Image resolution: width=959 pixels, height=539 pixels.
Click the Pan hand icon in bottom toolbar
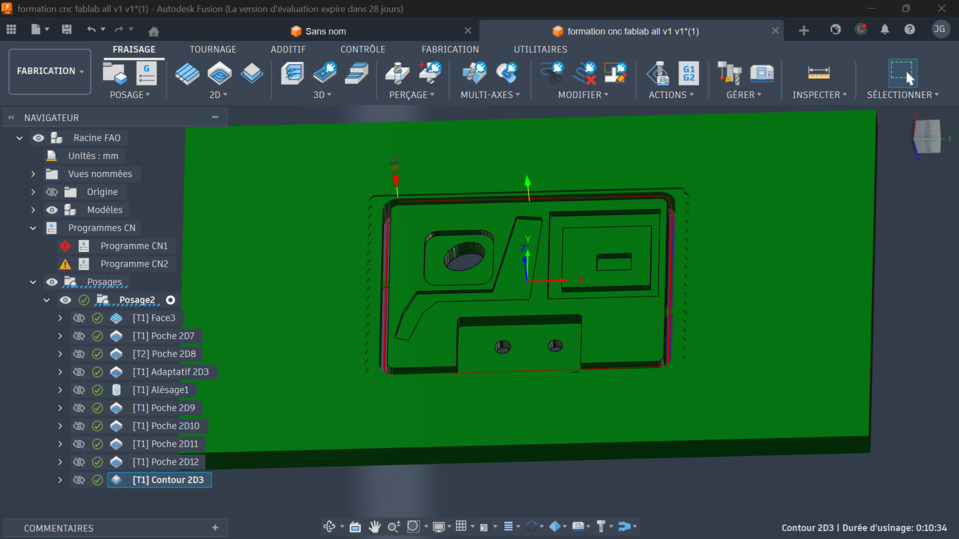374,526
